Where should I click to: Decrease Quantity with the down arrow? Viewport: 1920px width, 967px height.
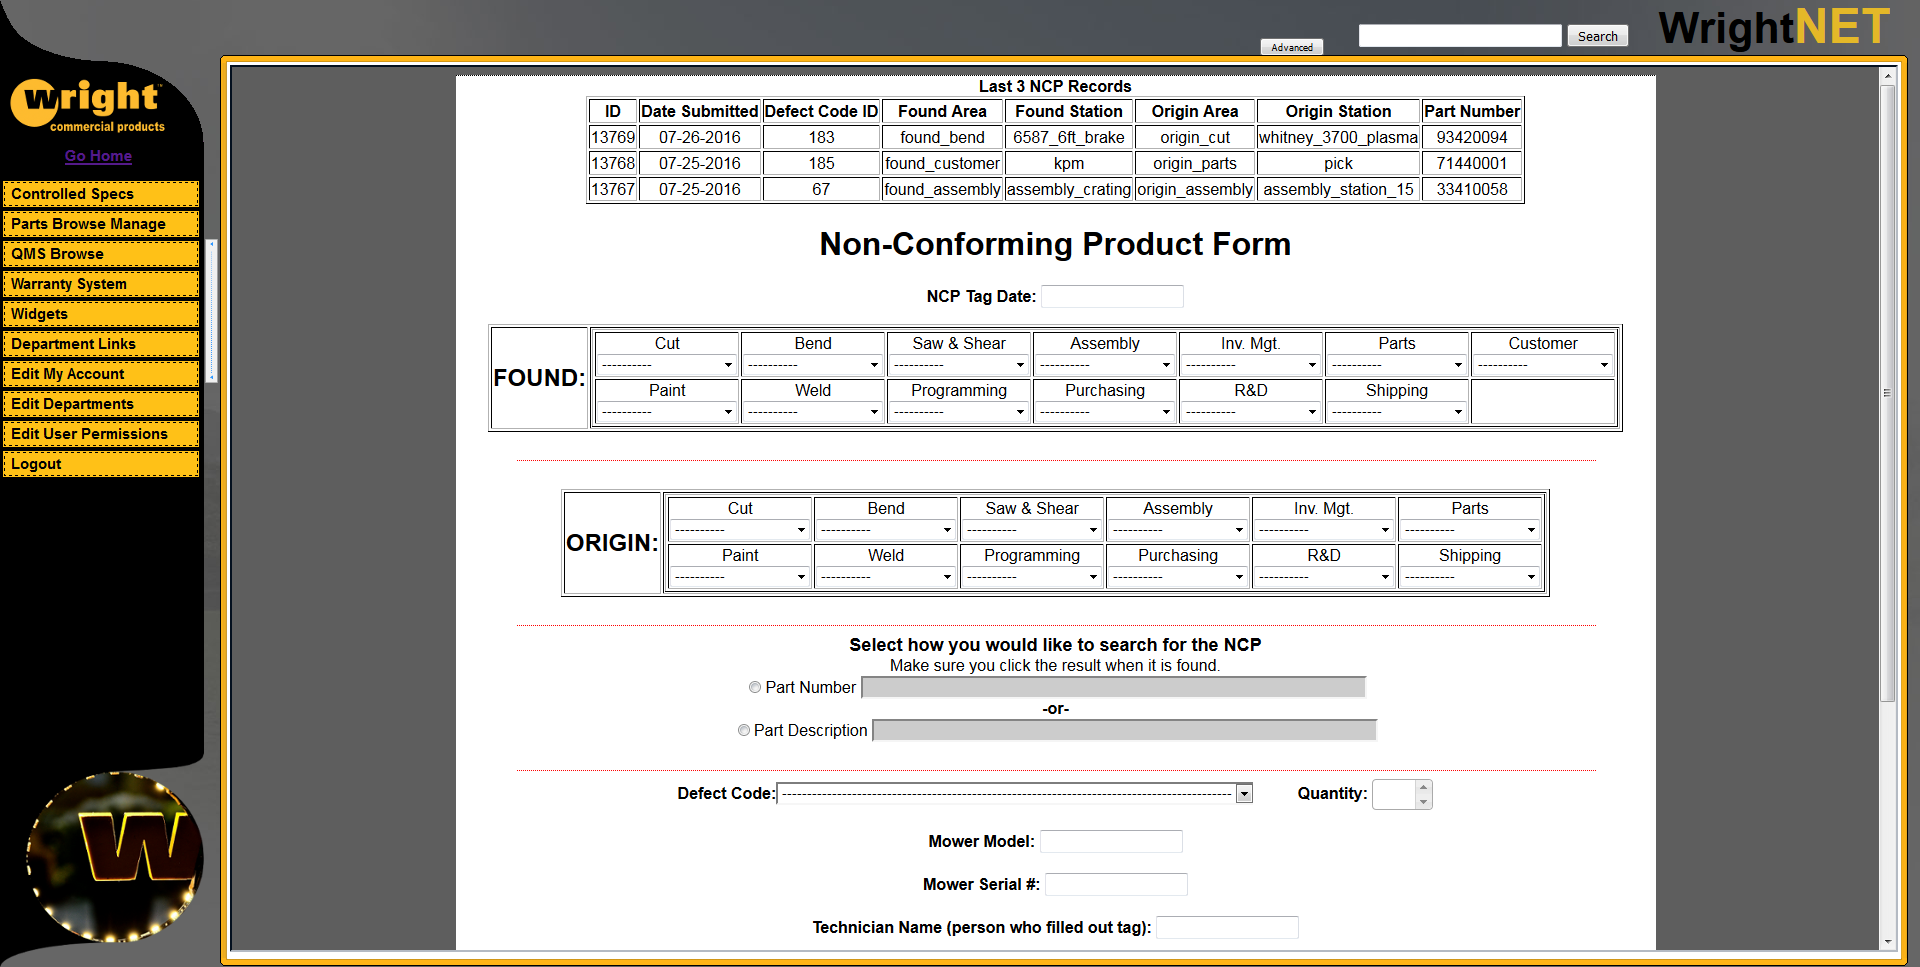pyautogui.click(x=1423, y=801)
